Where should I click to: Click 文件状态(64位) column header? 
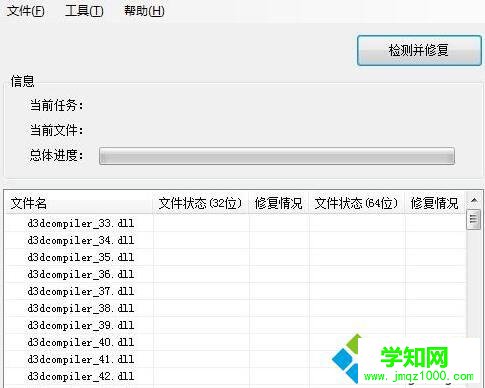357,203
